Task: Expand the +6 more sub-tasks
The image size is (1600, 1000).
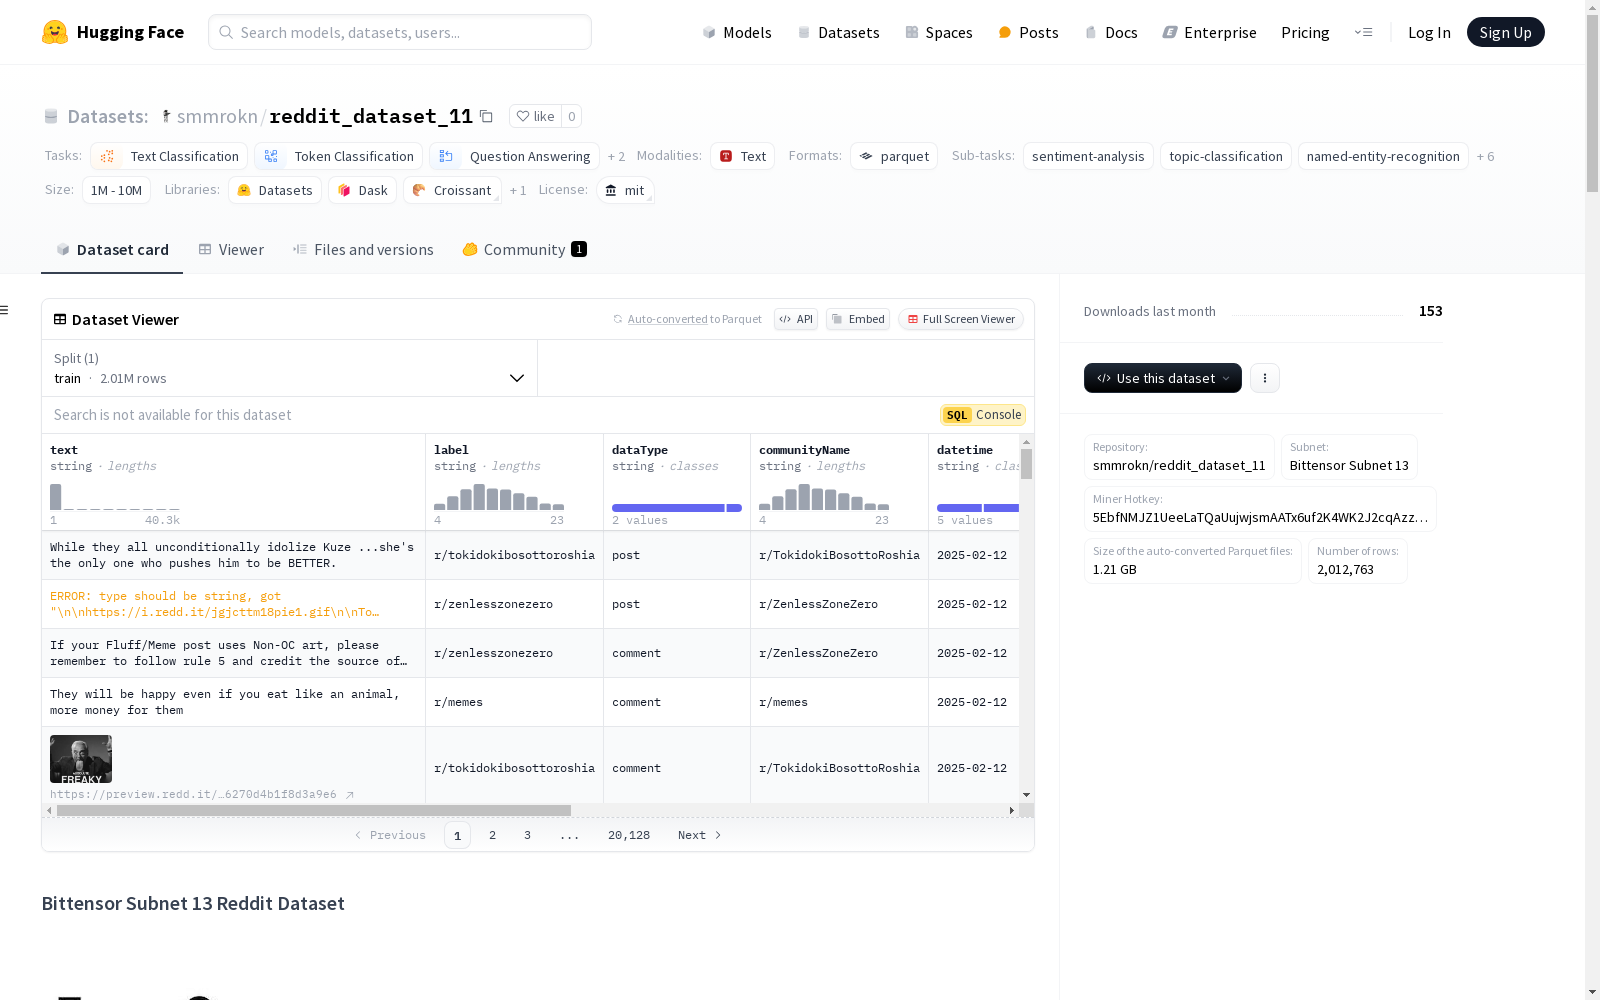Action: [1486, 156]
